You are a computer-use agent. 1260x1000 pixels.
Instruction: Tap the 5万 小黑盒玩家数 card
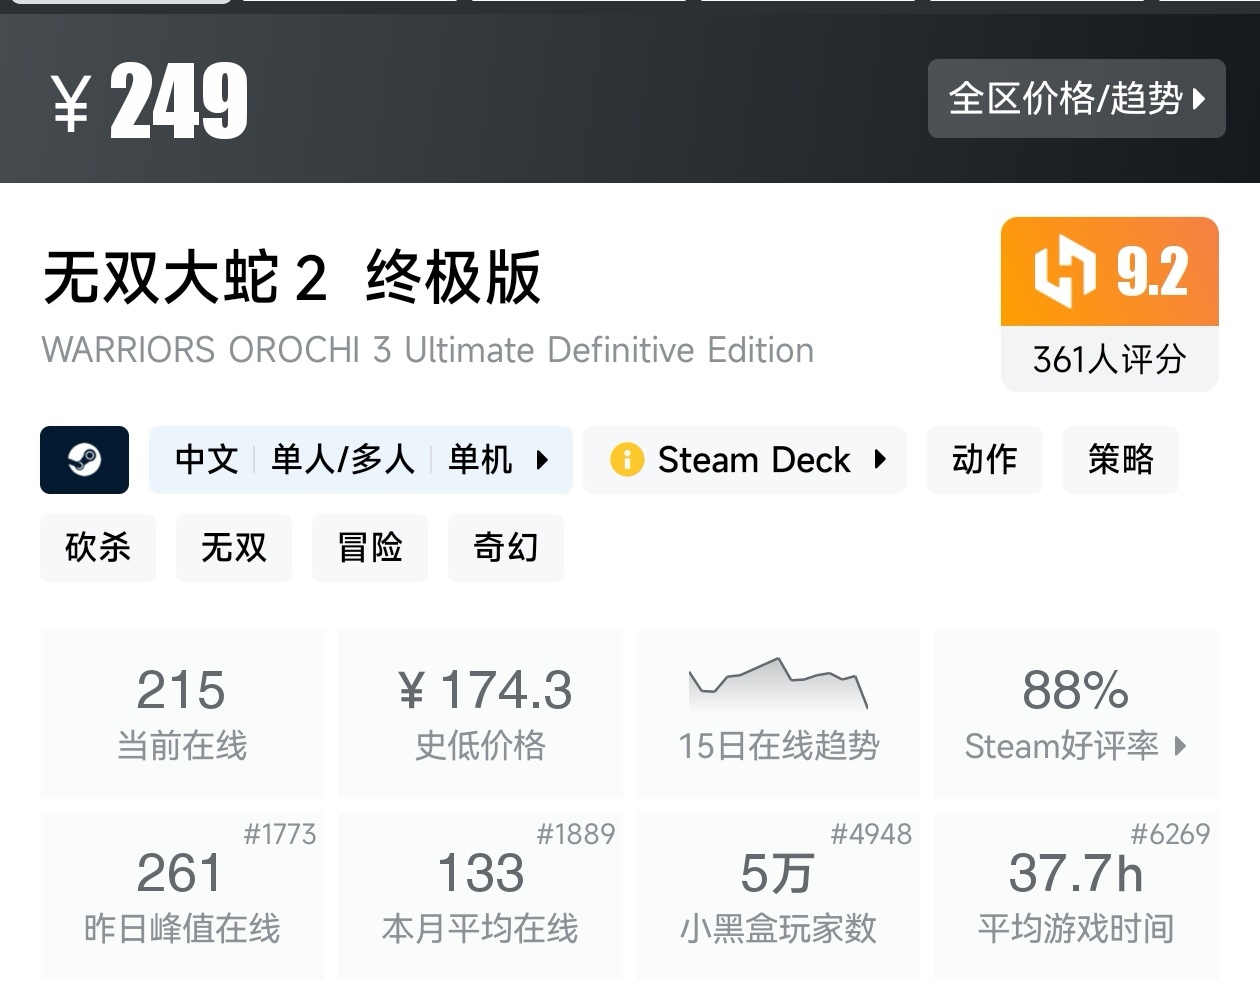click(779, 896)
